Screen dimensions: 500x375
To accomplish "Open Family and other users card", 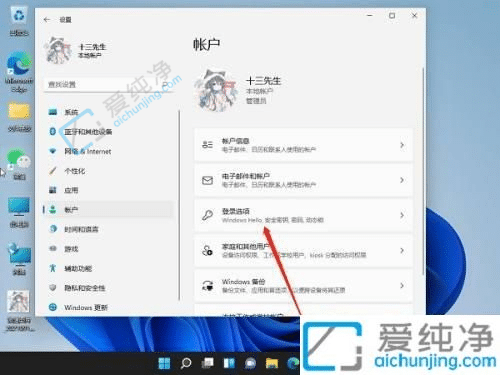I will [x=303, y=250].
